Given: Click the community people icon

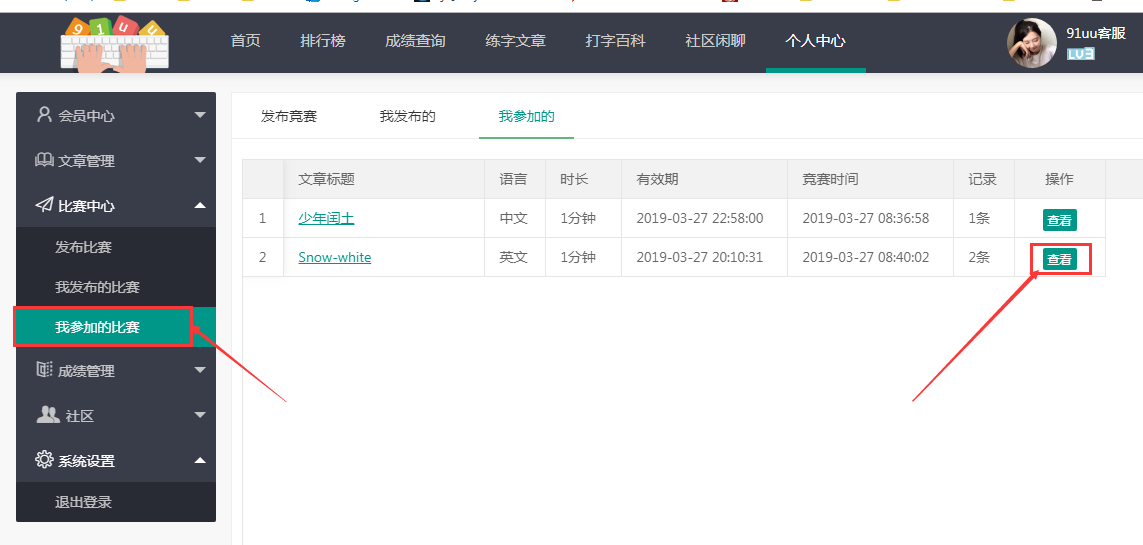Looking at the screenshot, I should 47,415.
